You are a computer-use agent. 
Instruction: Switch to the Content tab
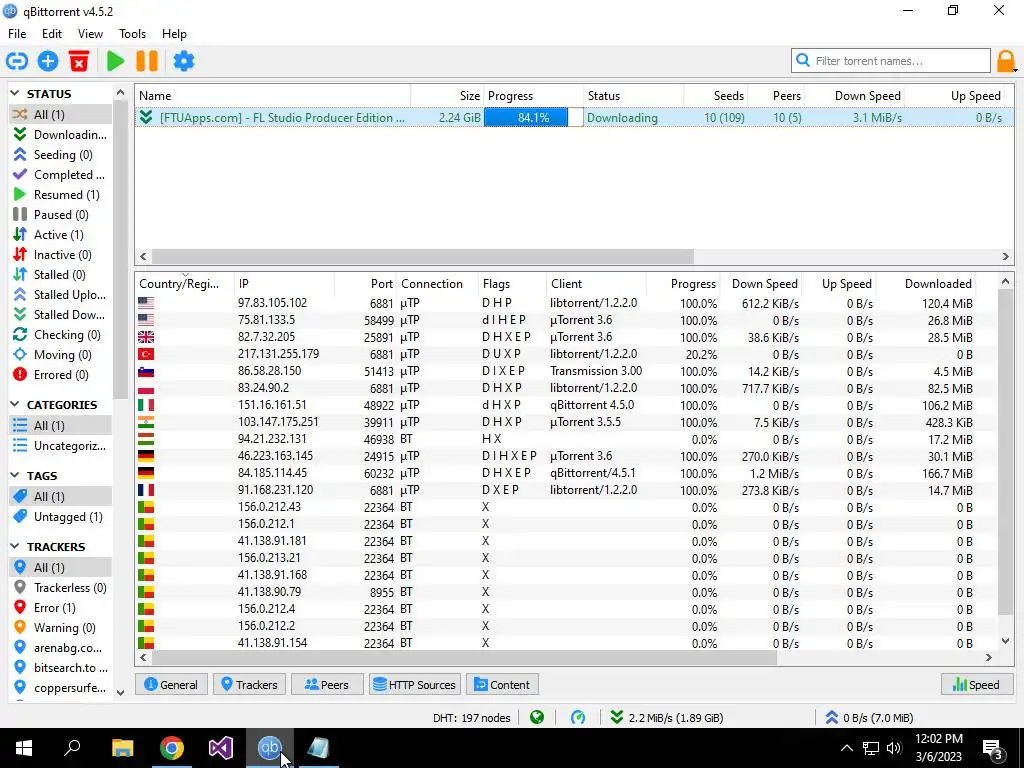(502, 684)
